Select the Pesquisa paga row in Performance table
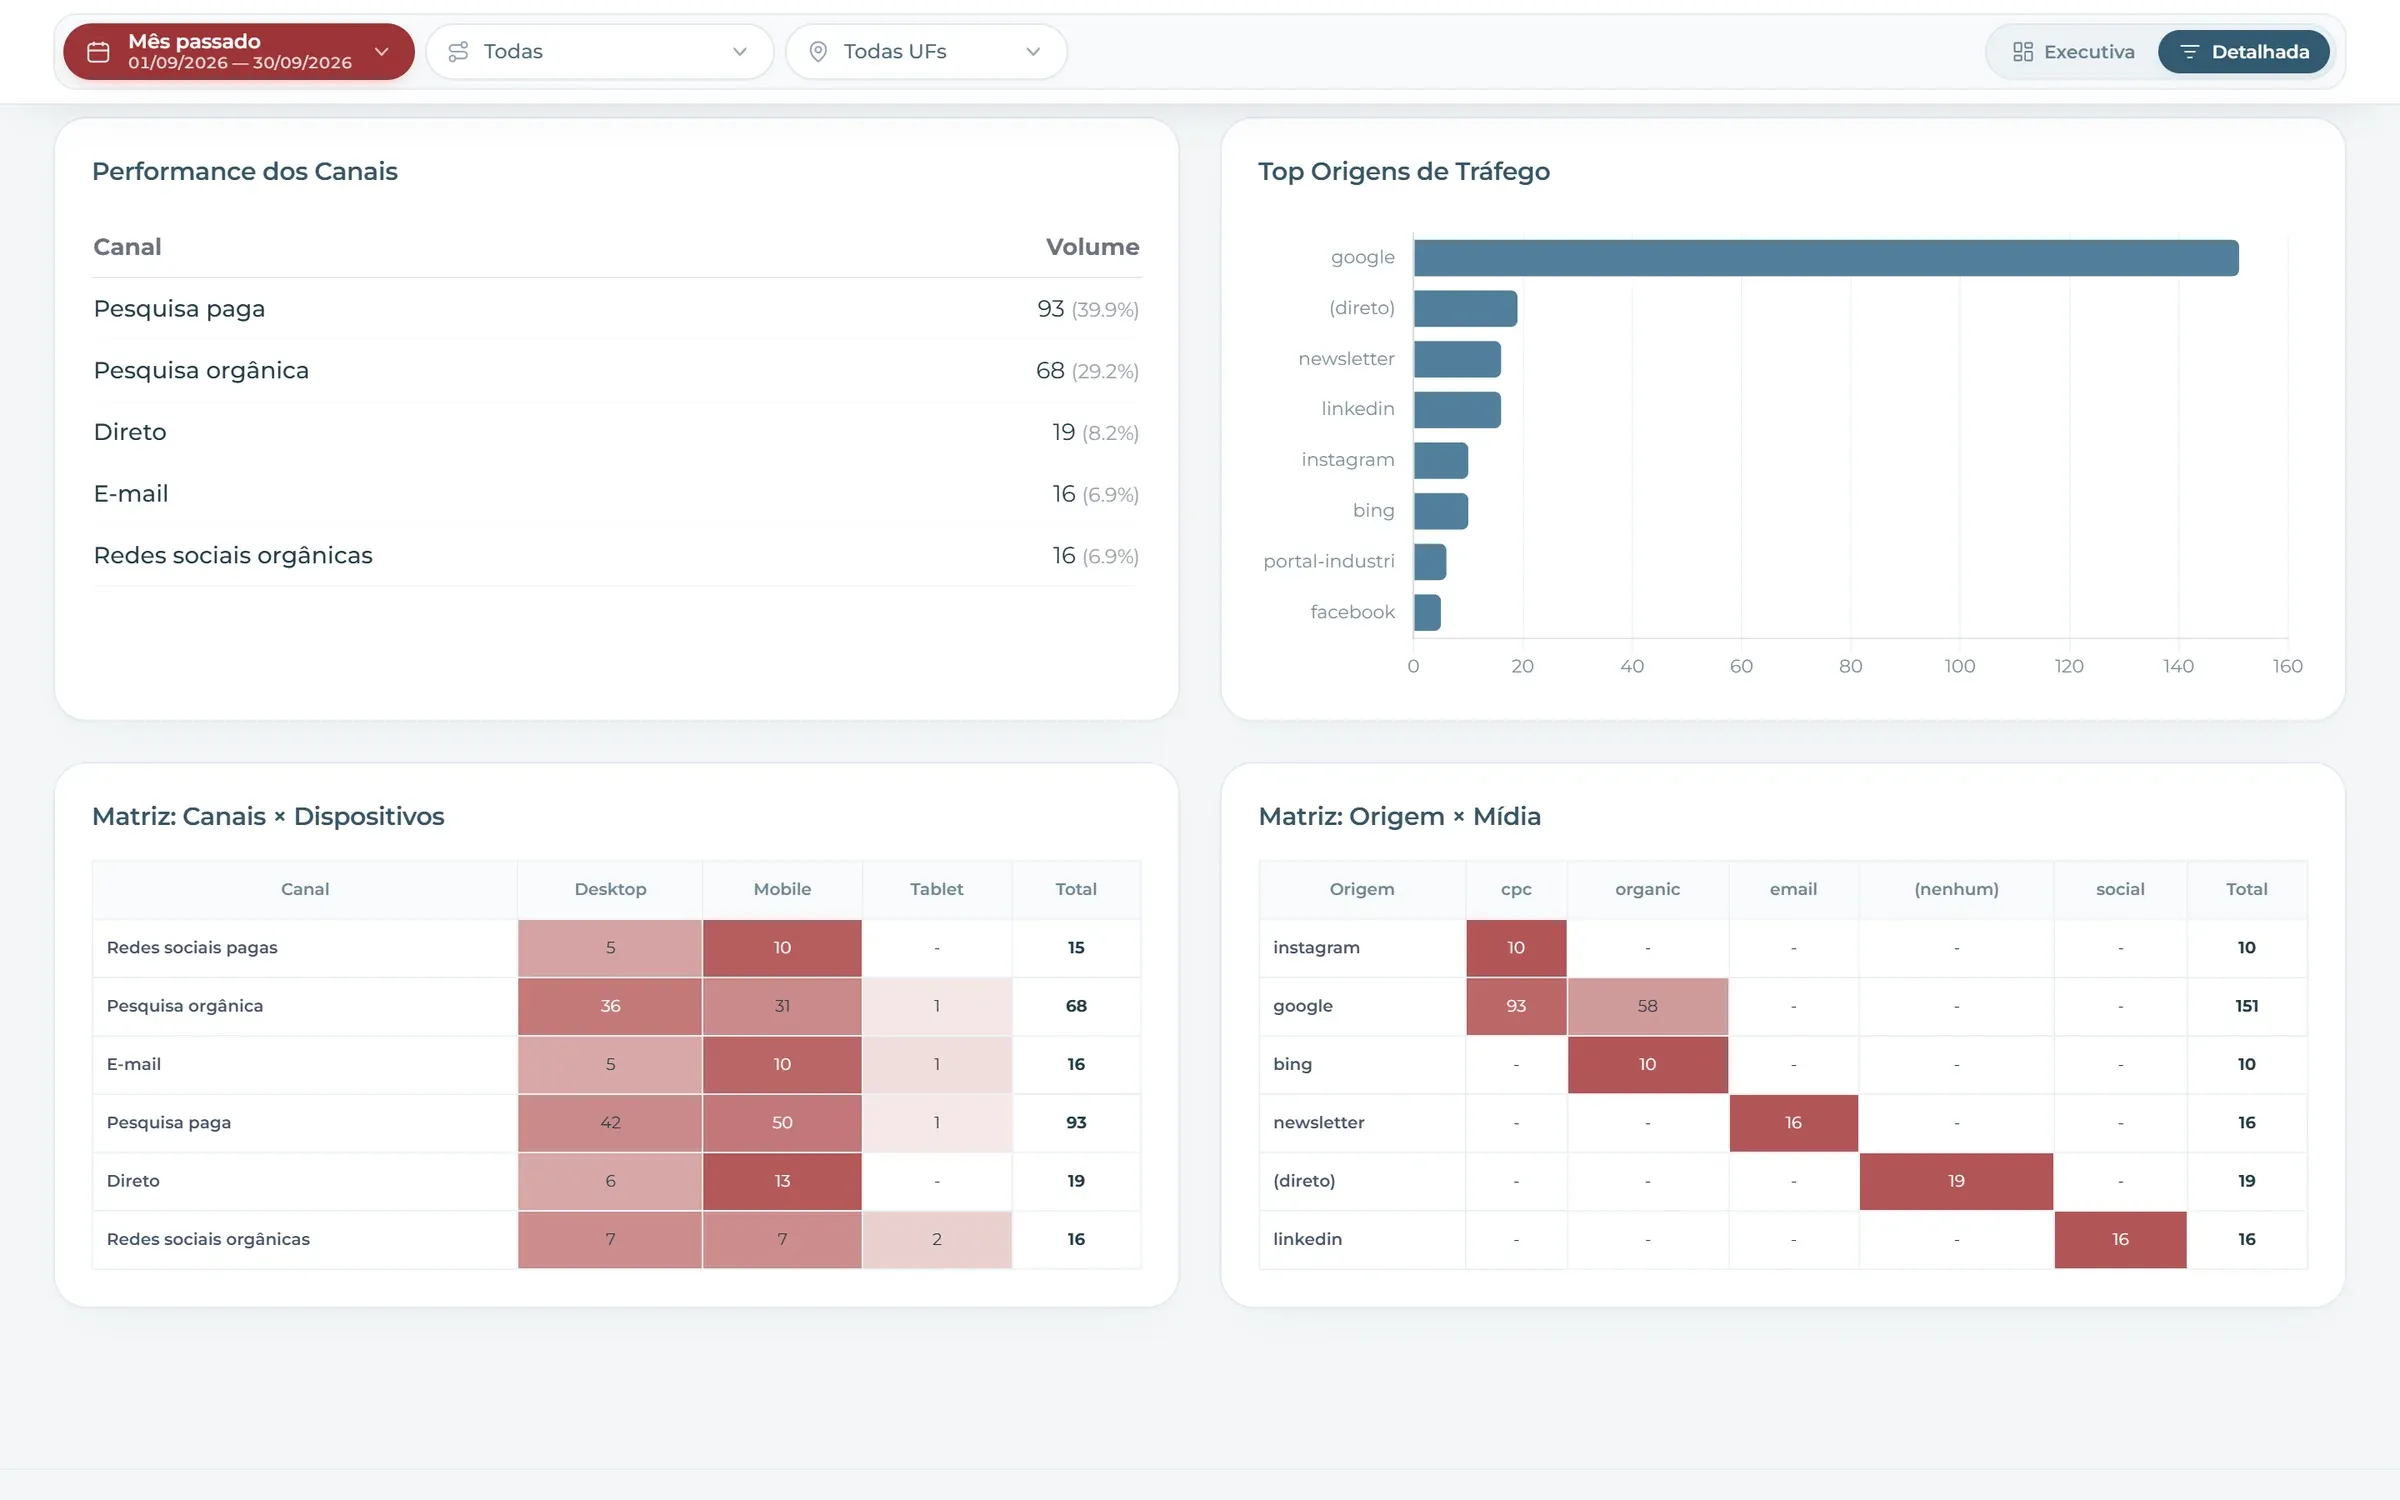This screenshot has width=2400, height=1500. (x=616, y=309)
